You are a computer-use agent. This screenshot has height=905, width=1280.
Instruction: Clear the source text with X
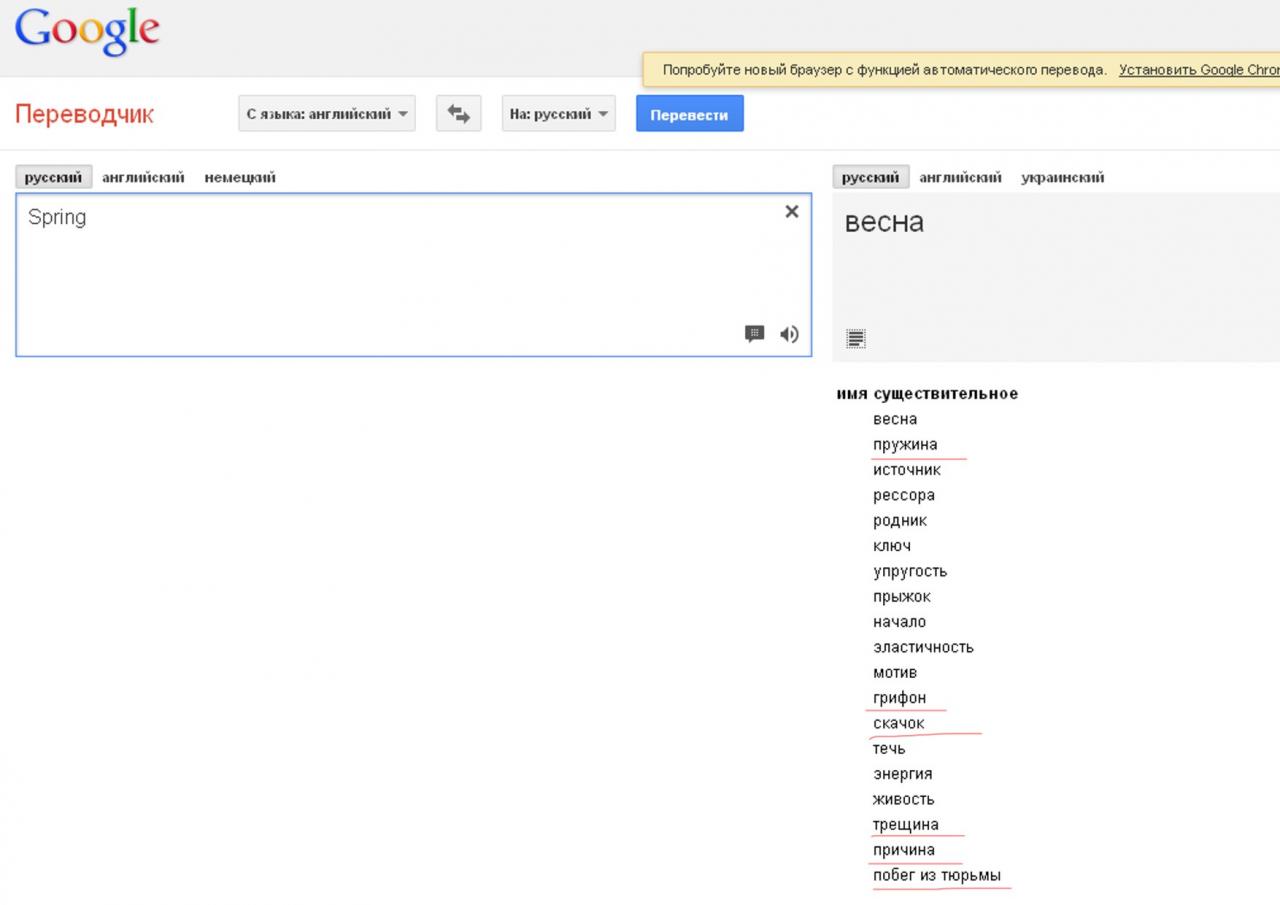click(791, 211)
